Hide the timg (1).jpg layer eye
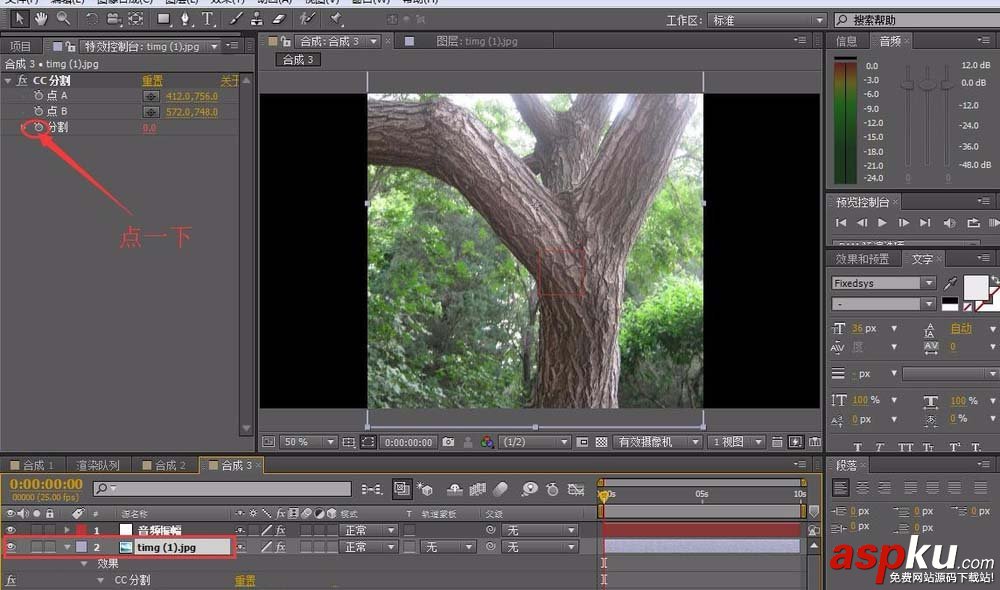The image size is (1000, 590). click(11, 547)
